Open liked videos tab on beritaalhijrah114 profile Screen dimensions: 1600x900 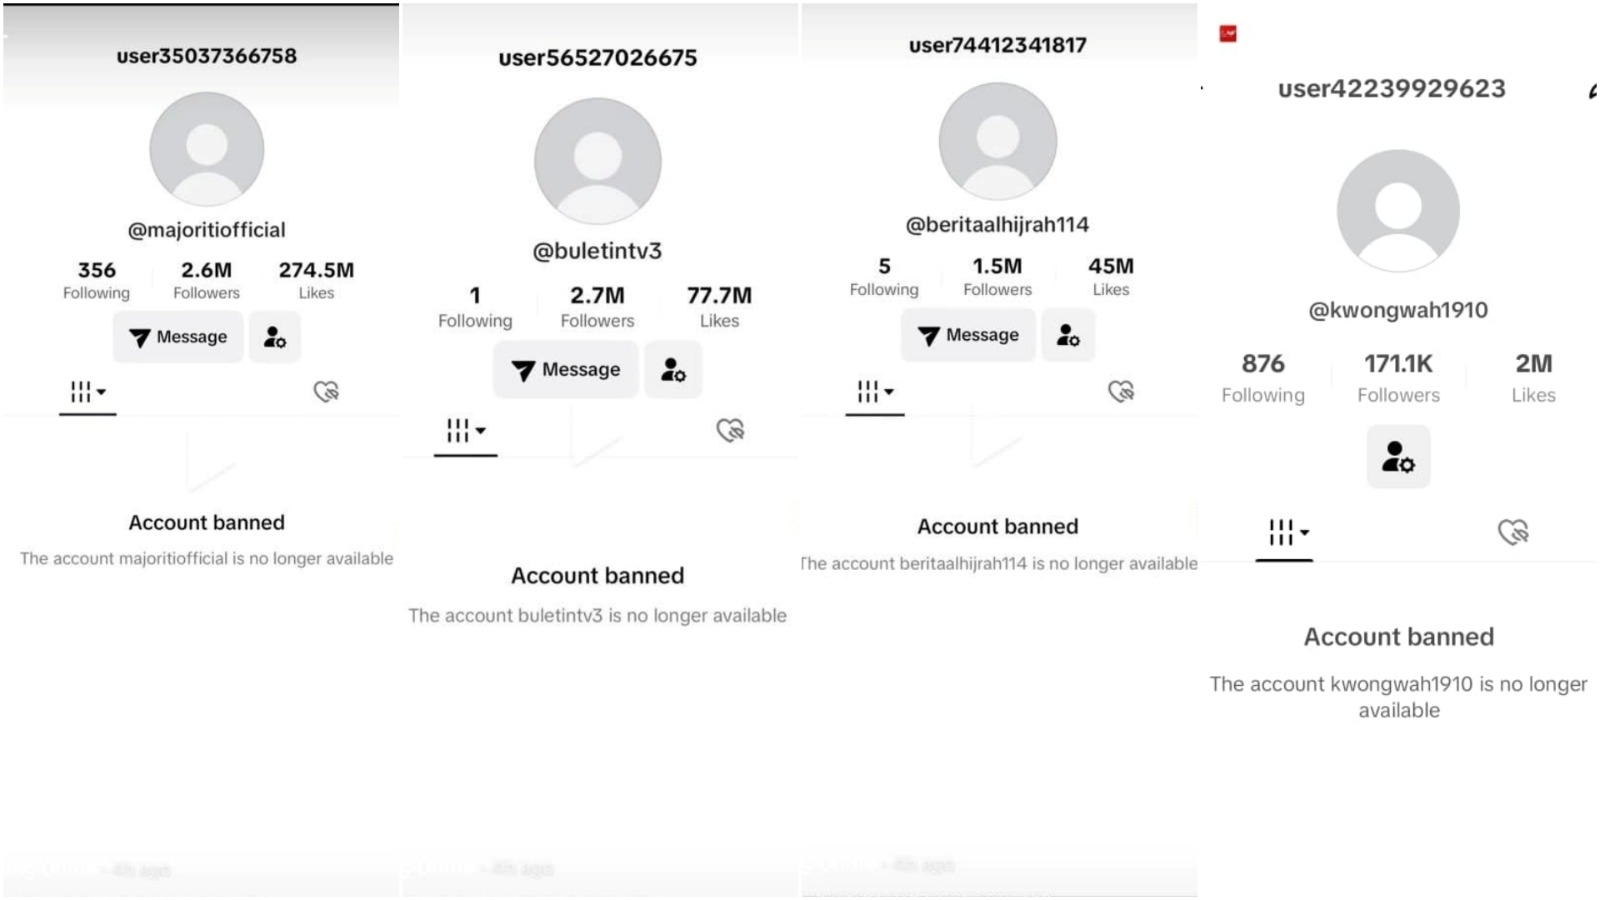pos(1121,391)
